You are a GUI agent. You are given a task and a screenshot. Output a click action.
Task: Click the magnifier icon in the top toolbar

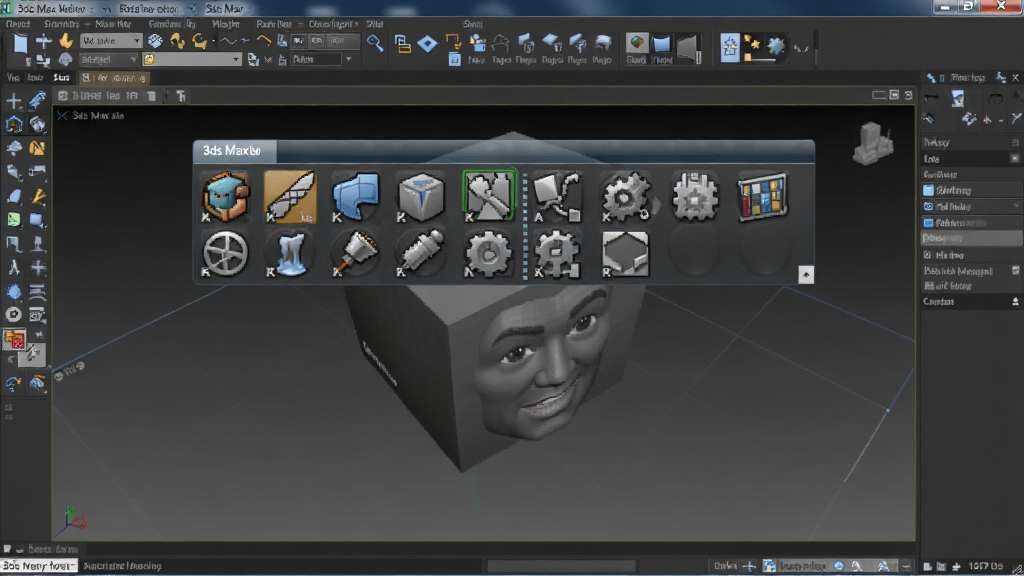(375, 43)
